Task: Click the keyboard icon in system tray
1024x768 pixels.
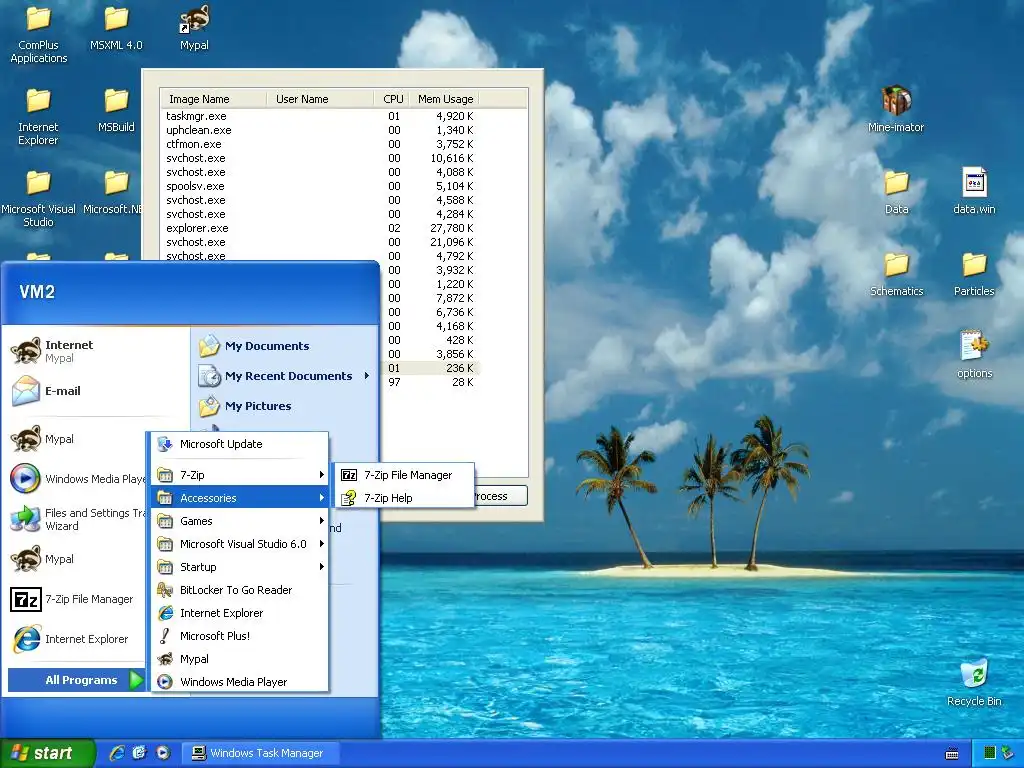Action: click(x=952, y=754)
